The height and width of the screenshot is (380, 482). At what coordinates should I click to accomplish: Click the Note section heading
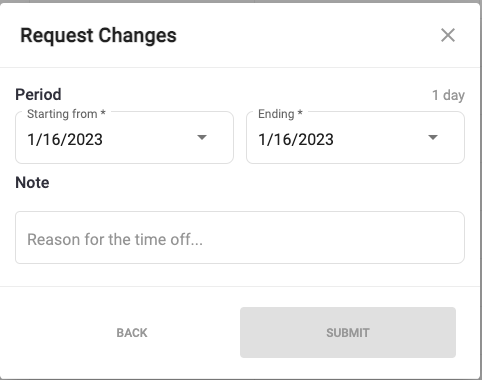pyautogui.click(x=32, y=183)
